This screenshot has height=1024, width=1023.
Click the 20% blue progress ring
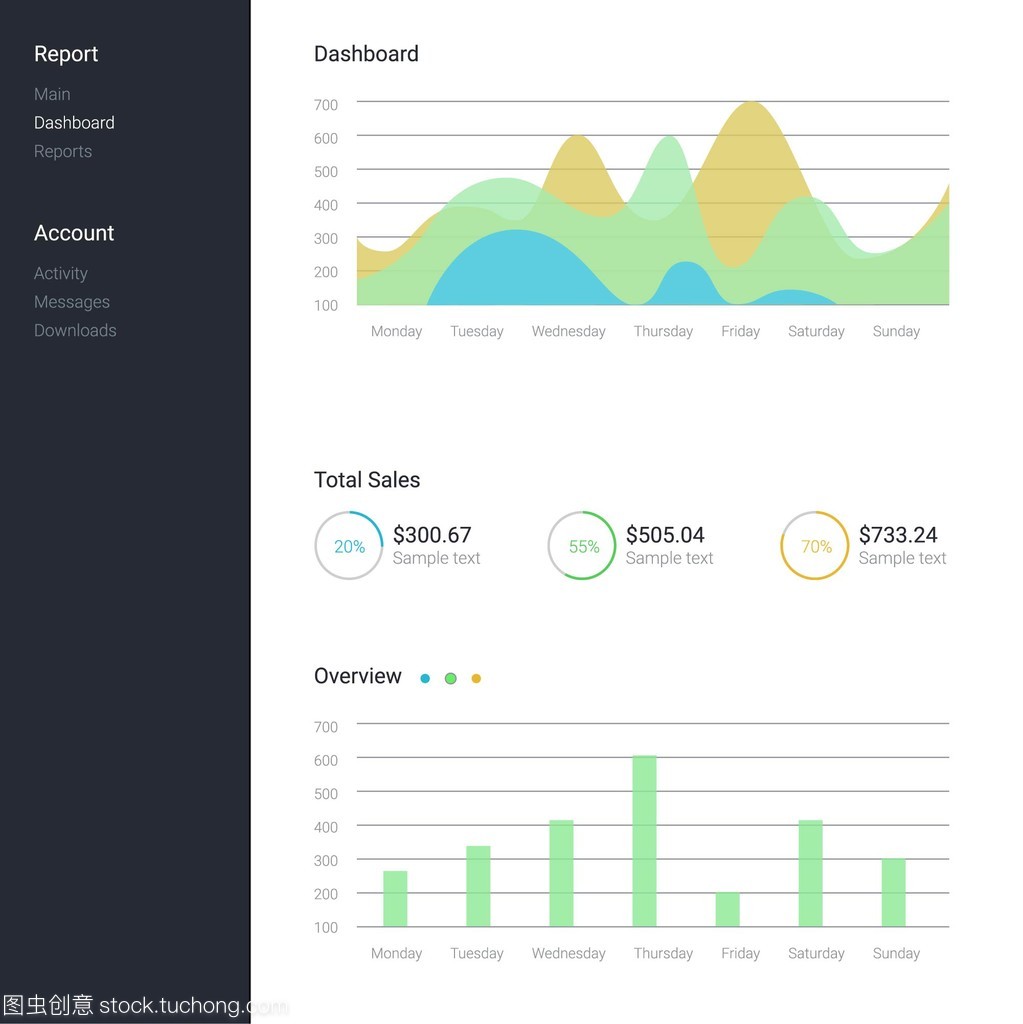point(349,546)
